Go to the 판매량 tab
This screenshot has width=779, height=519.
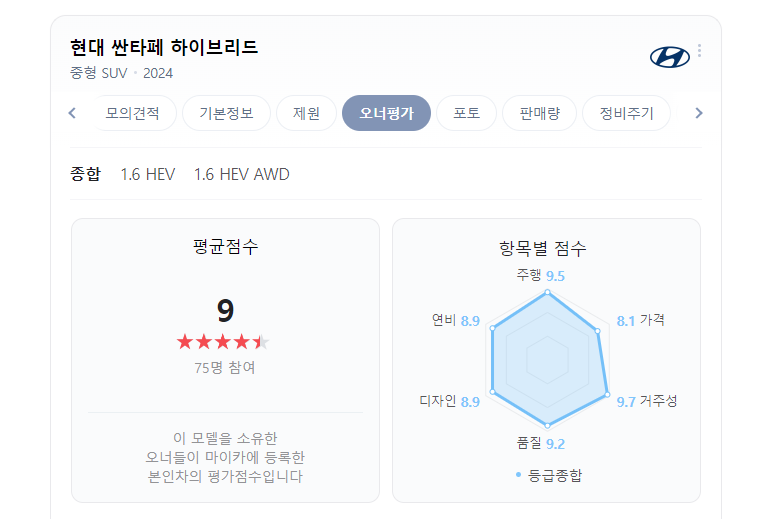coord(539,113)
